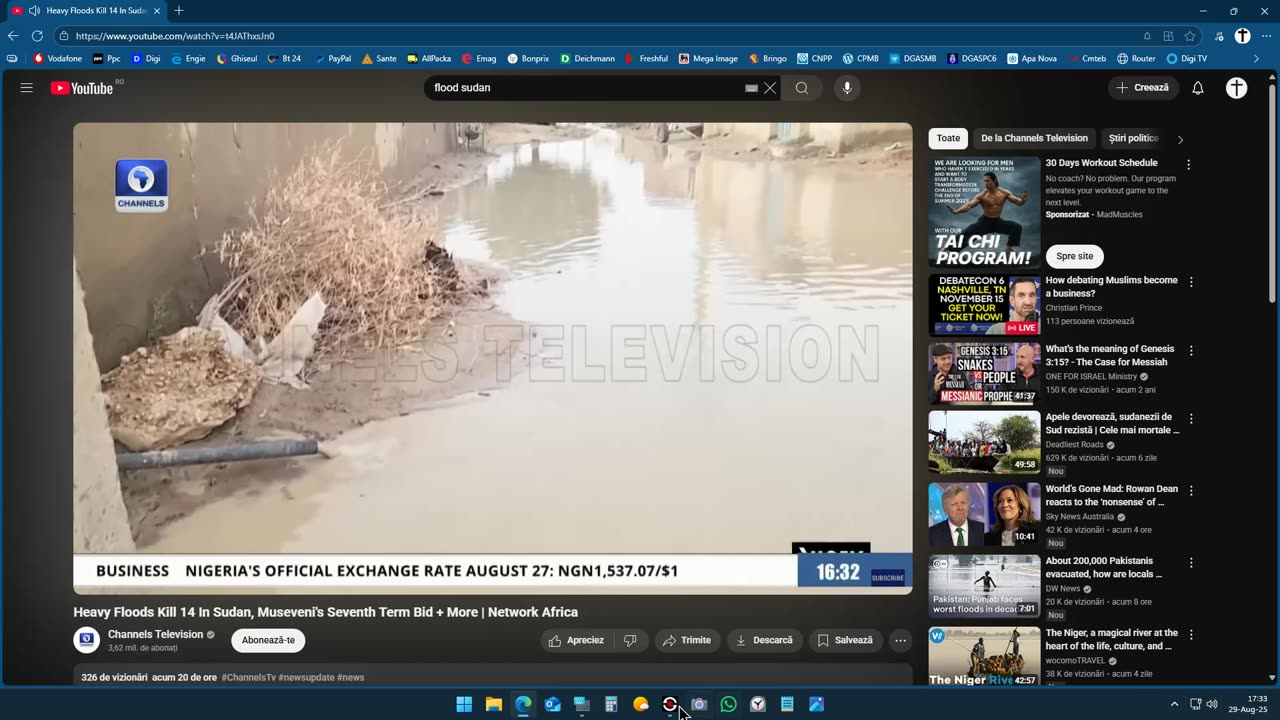Image resolution: width=1280 pixels, height=720 pixels.
Task: Click the 'Abonează-te' subscribe button
Action: (x=268, y=640)
